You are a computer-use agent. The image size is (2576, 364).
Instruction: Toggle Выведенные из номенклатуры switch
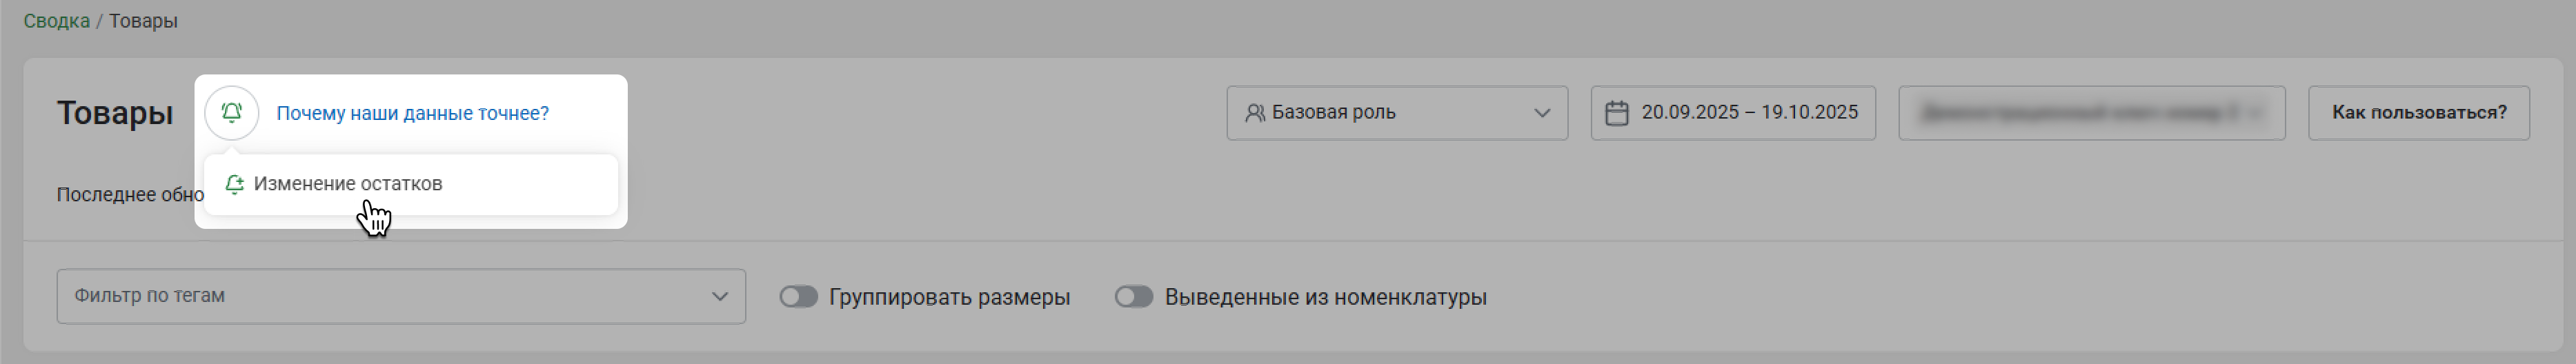pos(1133,297)
